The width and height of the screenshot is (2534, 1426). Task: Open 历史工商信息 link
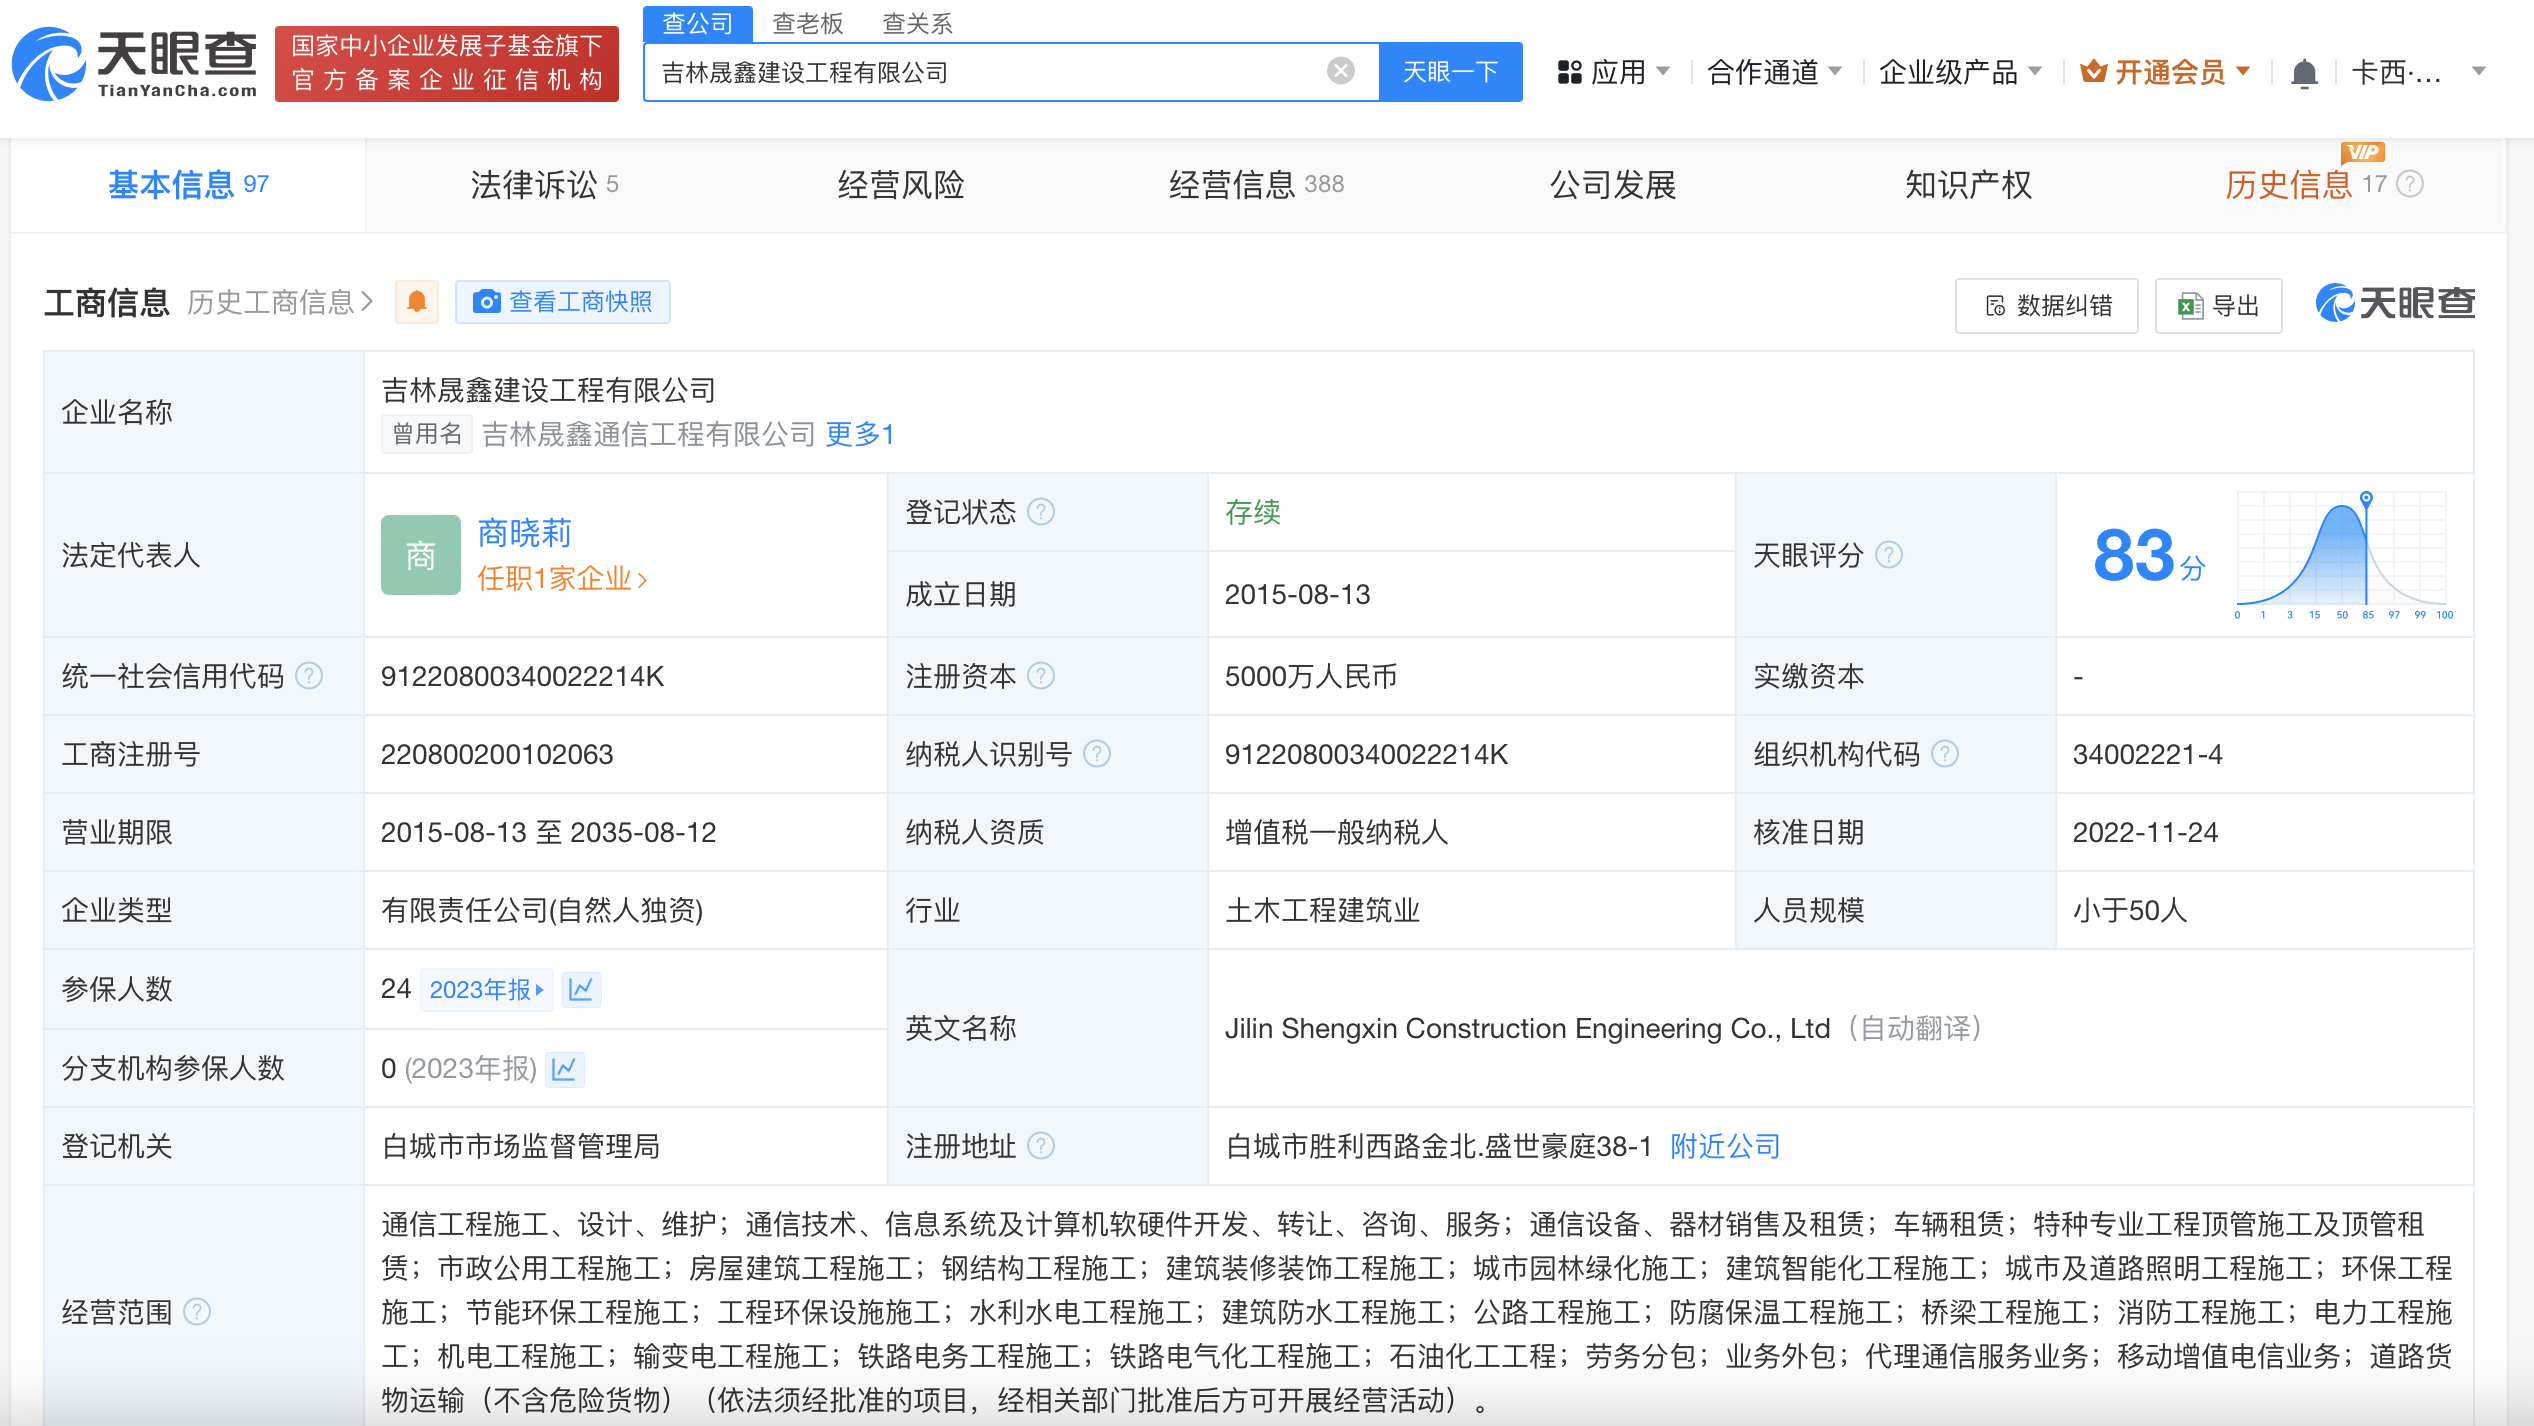pos(280,302)
